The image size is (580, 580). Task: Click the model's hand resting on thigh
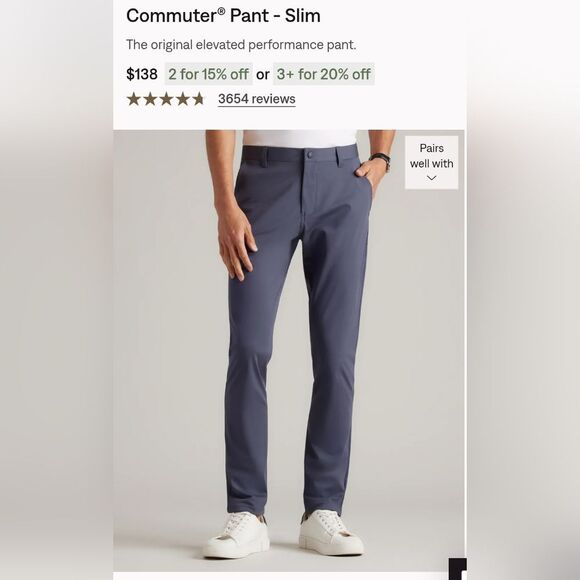[237, 243]
